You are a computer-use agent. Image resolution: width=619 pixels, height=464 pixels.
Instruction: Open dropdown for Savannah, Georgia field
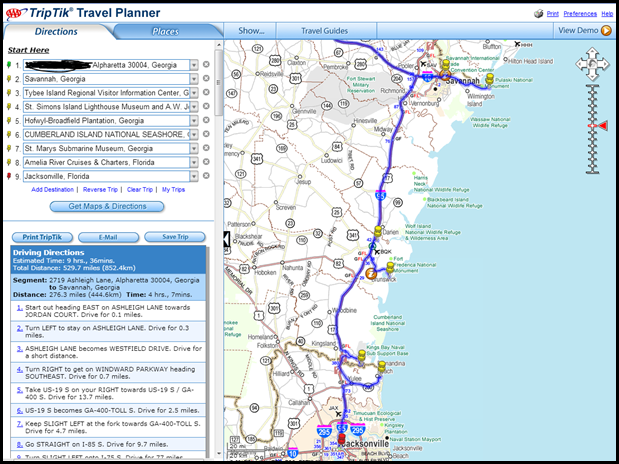tap(194, 79)
